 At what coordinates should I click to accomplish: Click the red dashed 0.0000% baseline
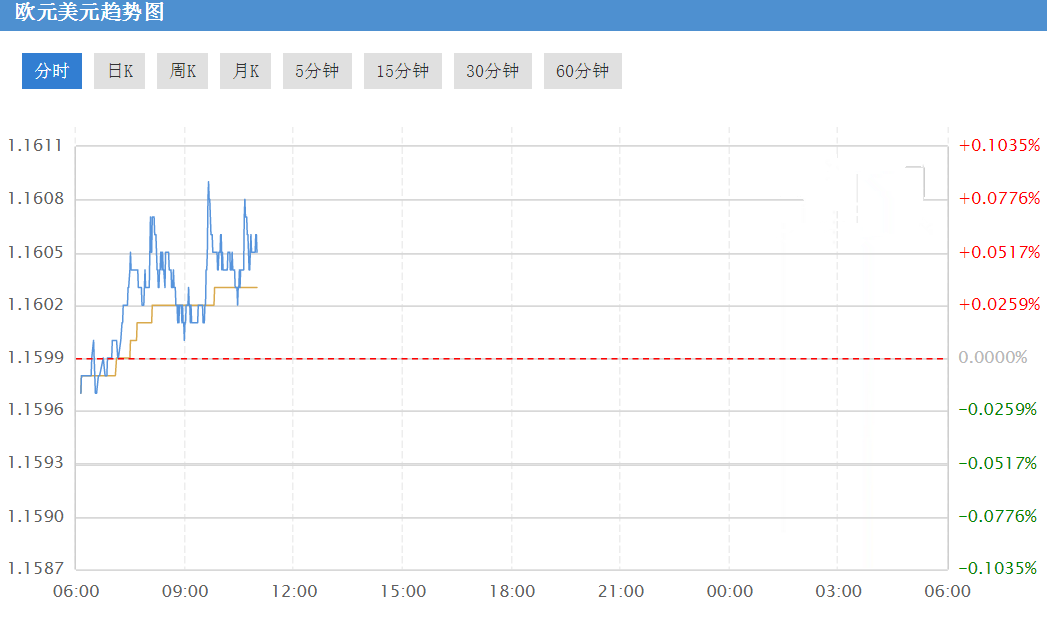point(511,358)
